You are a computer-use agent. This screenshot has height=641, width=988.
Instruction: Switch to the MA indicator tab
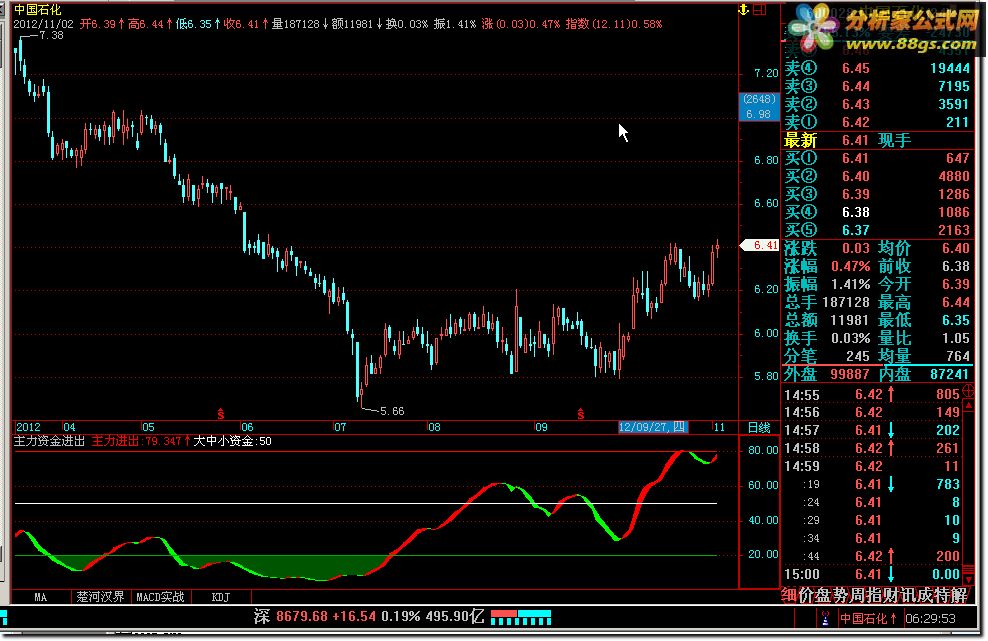click(40, 597)
